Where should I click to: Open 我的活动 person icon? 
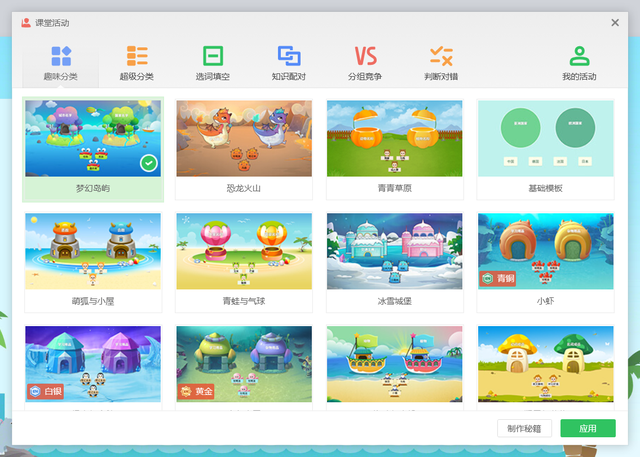pos(578,56)
